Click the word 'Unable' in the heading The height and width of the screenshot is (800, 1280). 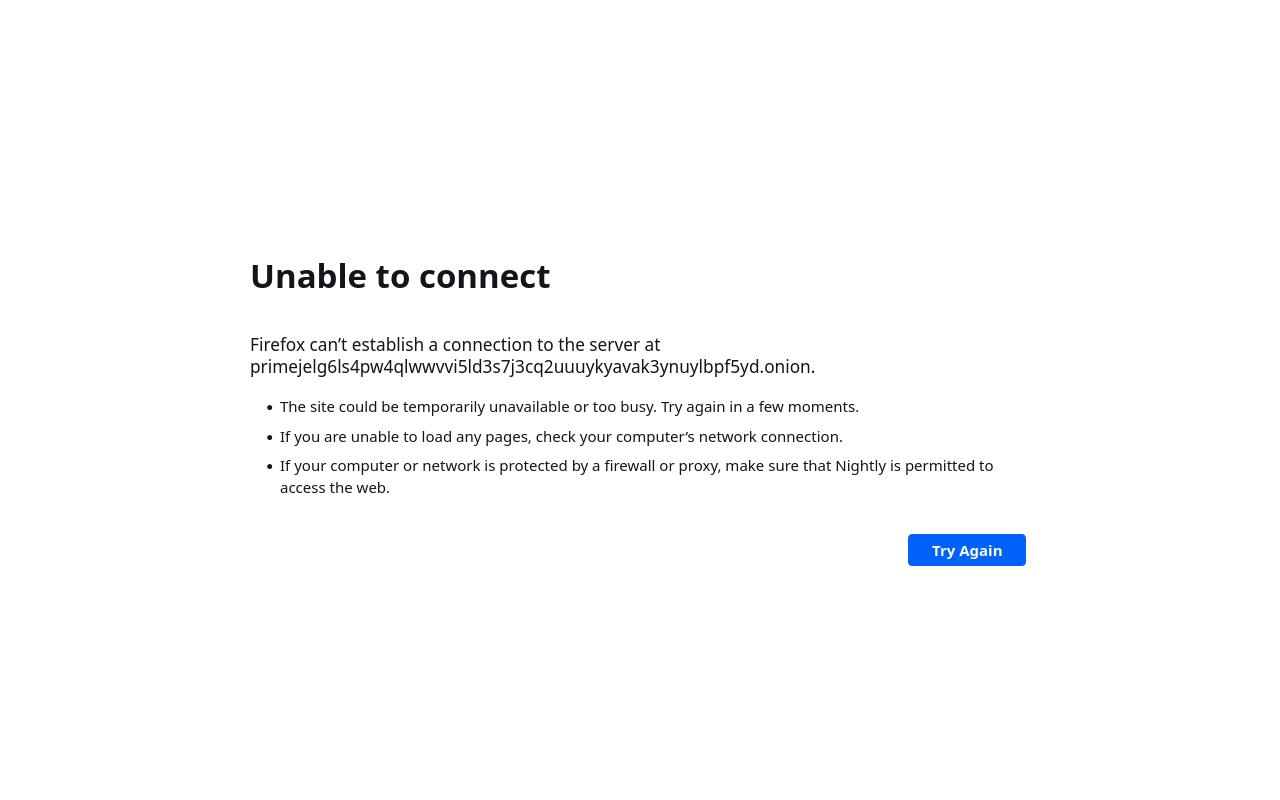point(308,276)
